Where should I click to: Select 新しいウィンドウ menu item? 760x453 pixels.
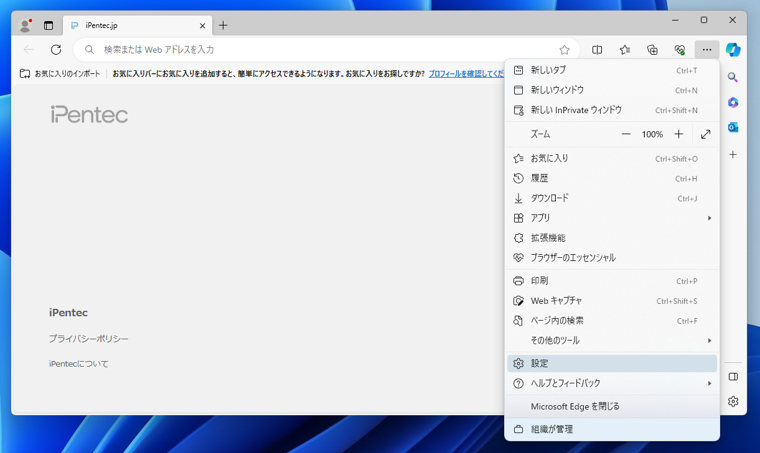[612, 90]
